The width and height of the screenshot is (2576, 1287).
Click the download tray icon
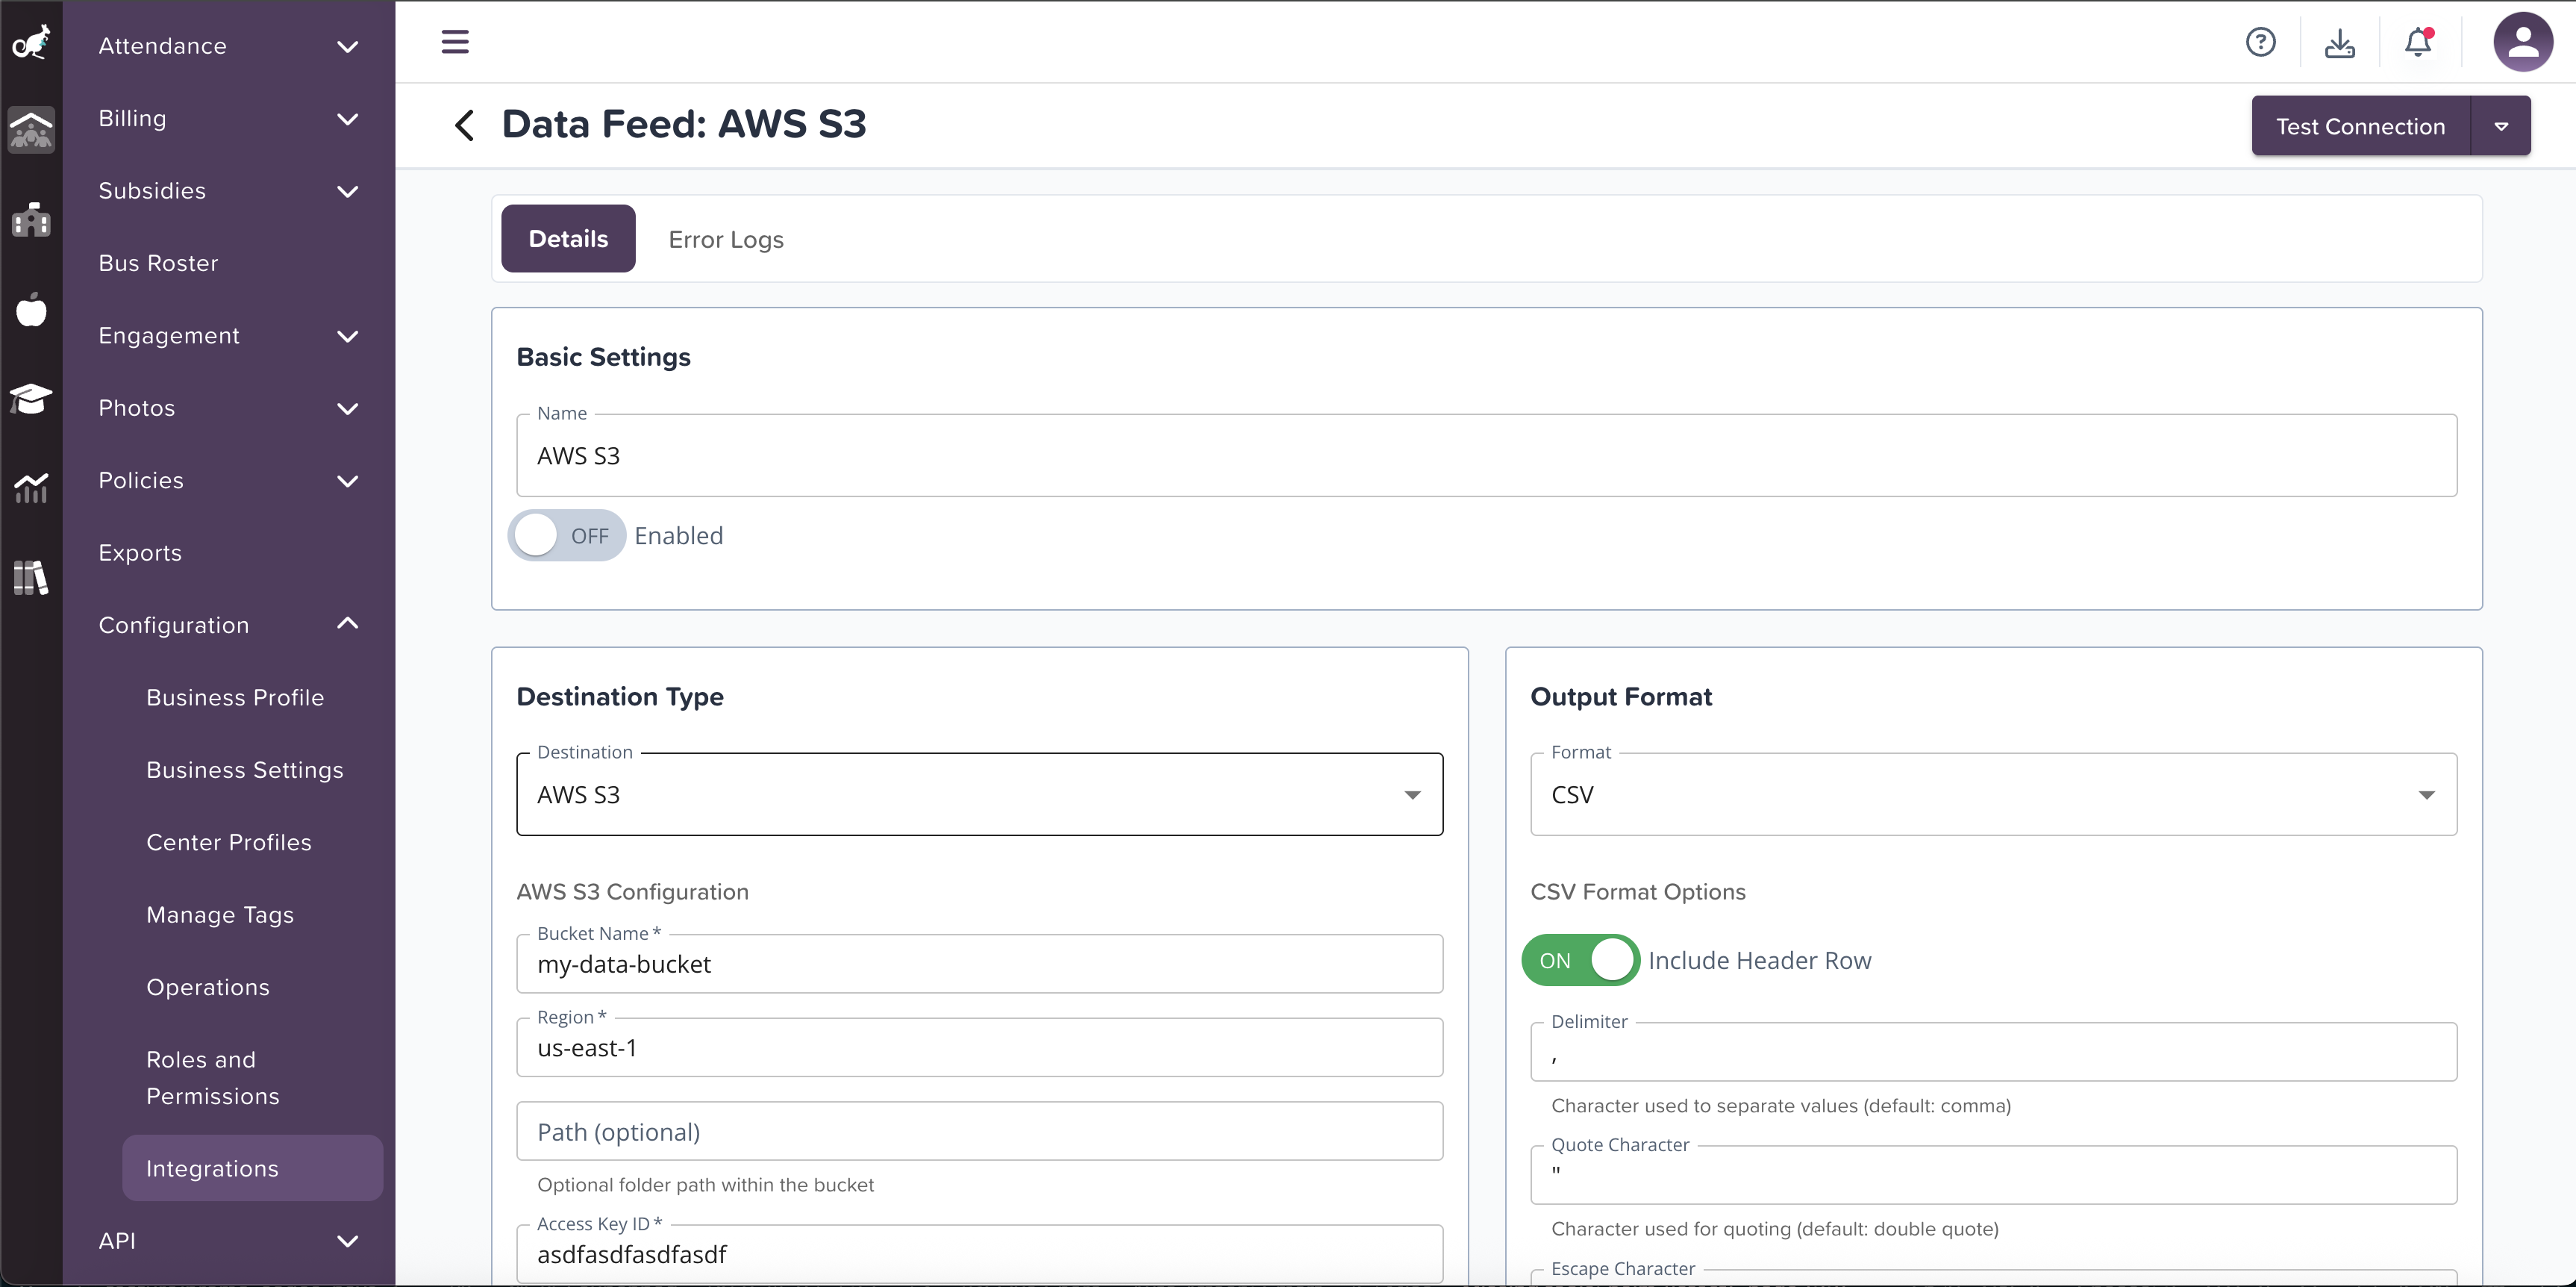coord(2339,42)
